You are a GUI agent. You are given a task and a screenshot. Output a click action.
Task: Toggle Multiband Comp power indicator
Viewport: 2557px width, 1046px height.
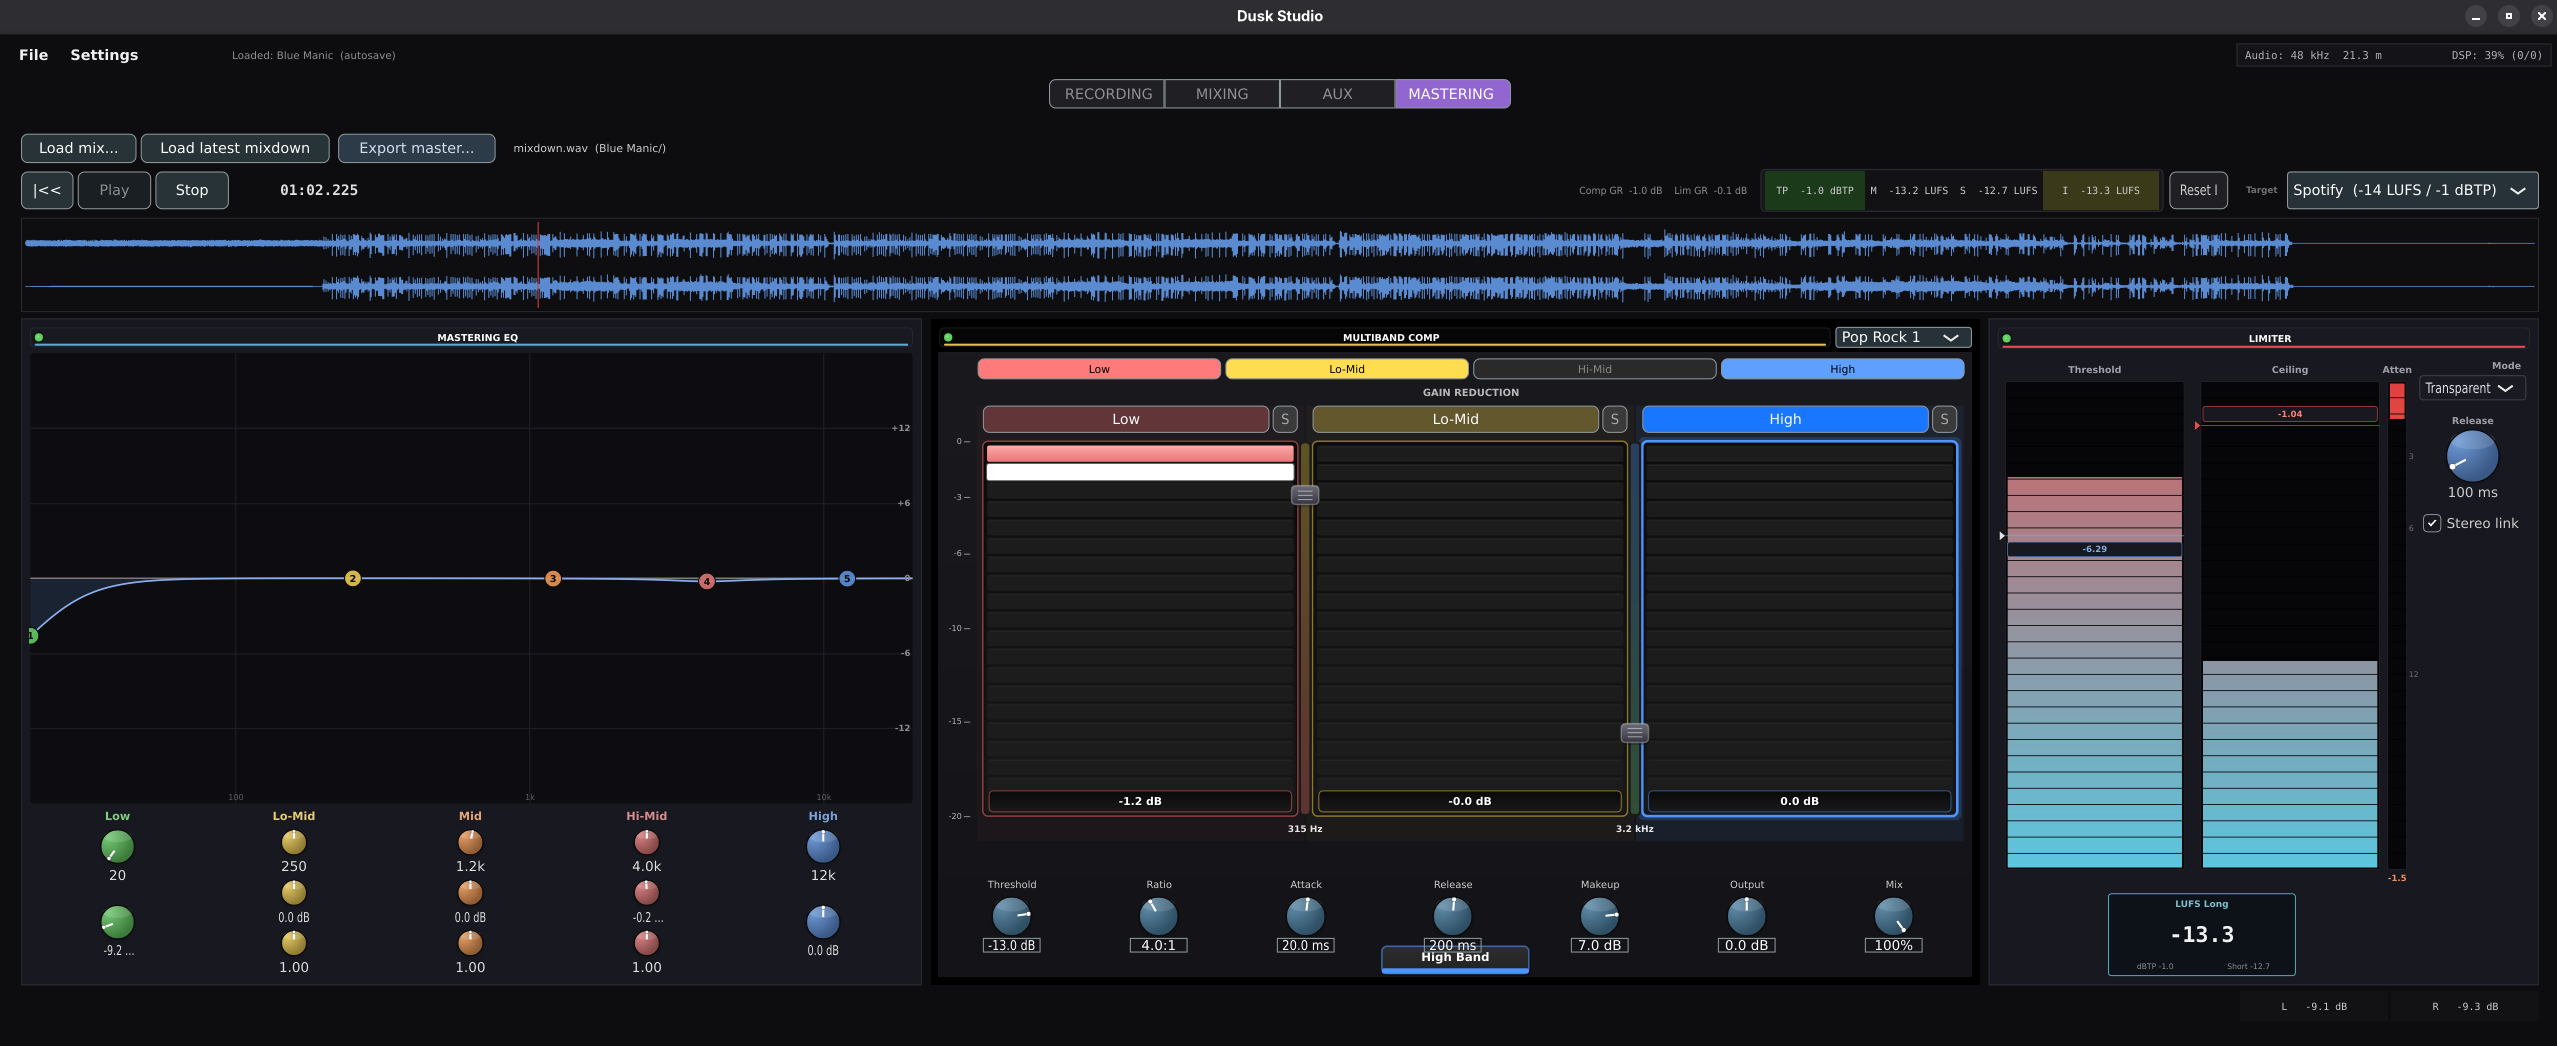click(948, 337)
